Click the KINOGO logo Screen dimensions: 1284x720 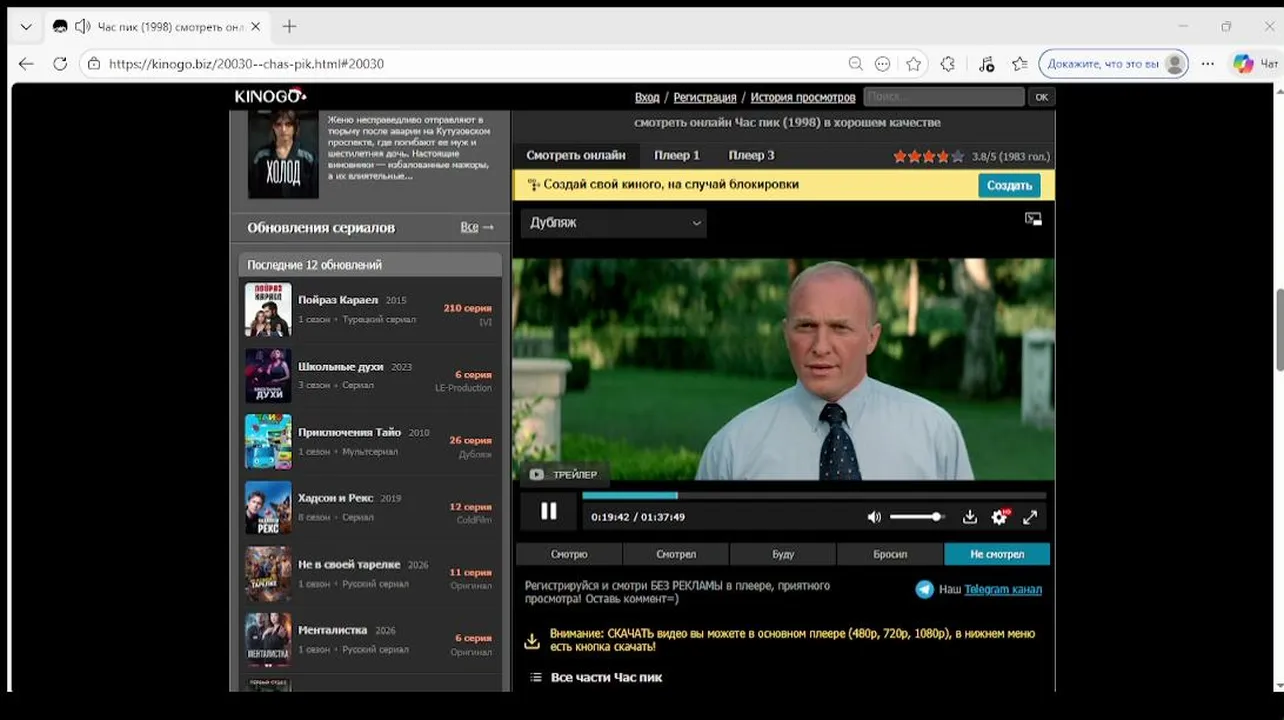[271, 96]
